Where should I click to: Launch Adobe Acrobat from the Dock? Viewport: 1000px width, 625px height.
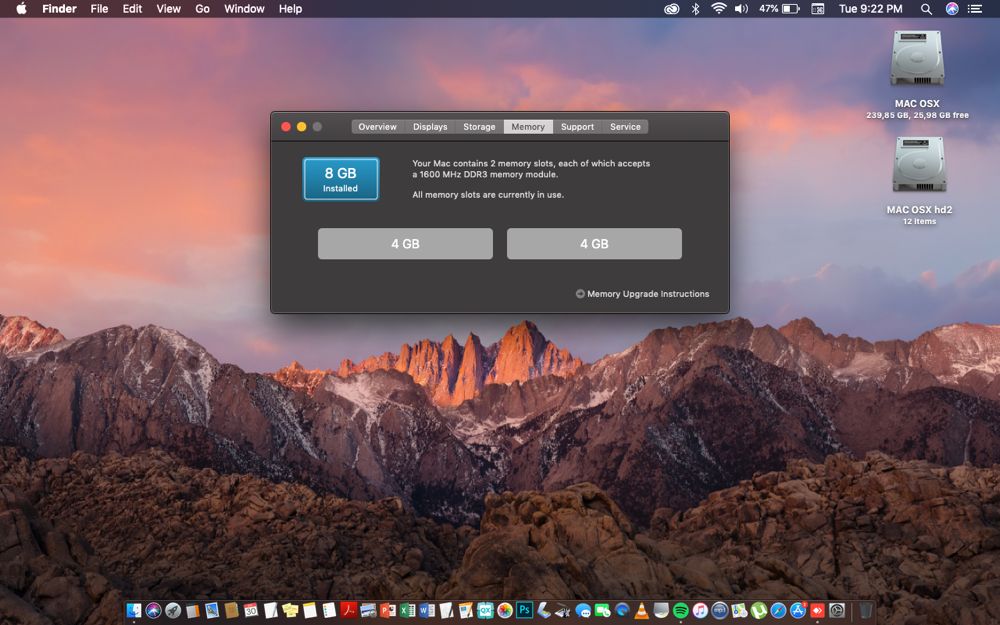pos(349,610)
